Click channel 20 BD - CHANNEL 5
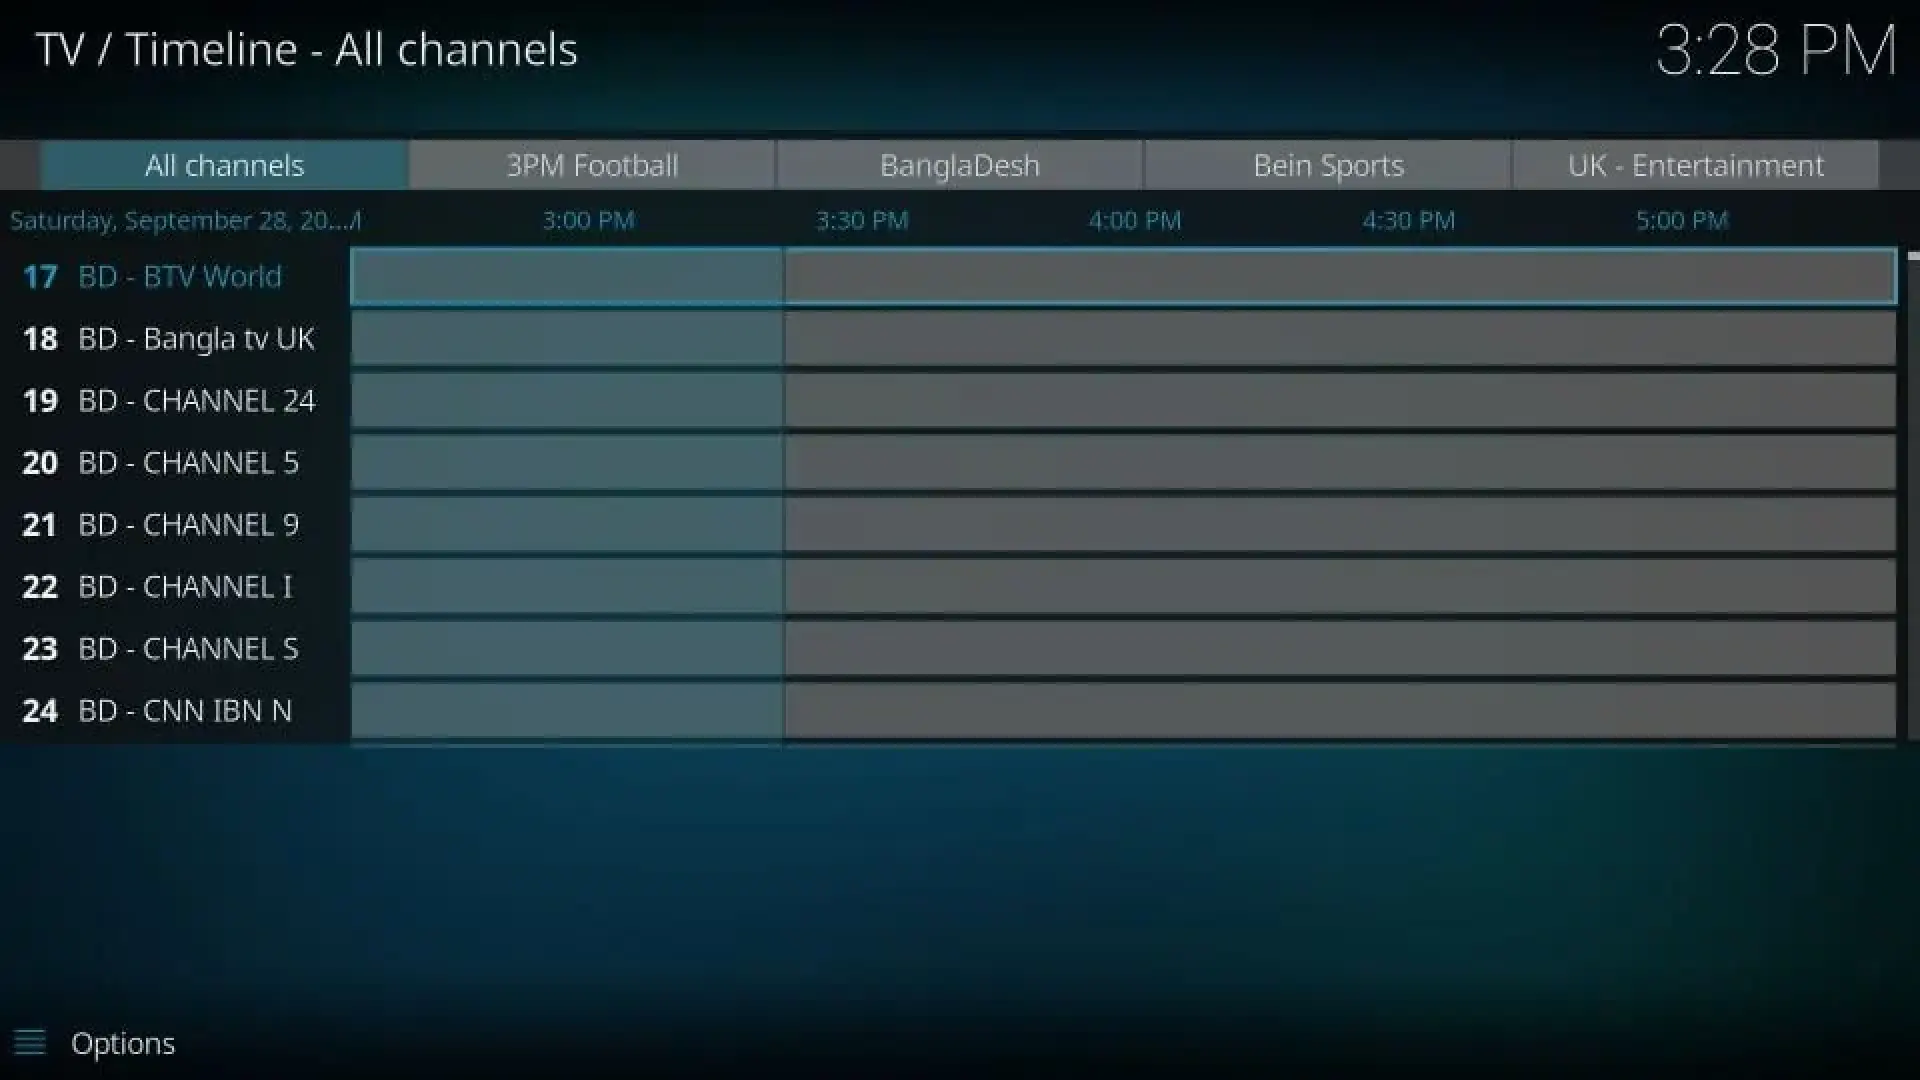The image size is (1920, 1080). click(189, 462)
